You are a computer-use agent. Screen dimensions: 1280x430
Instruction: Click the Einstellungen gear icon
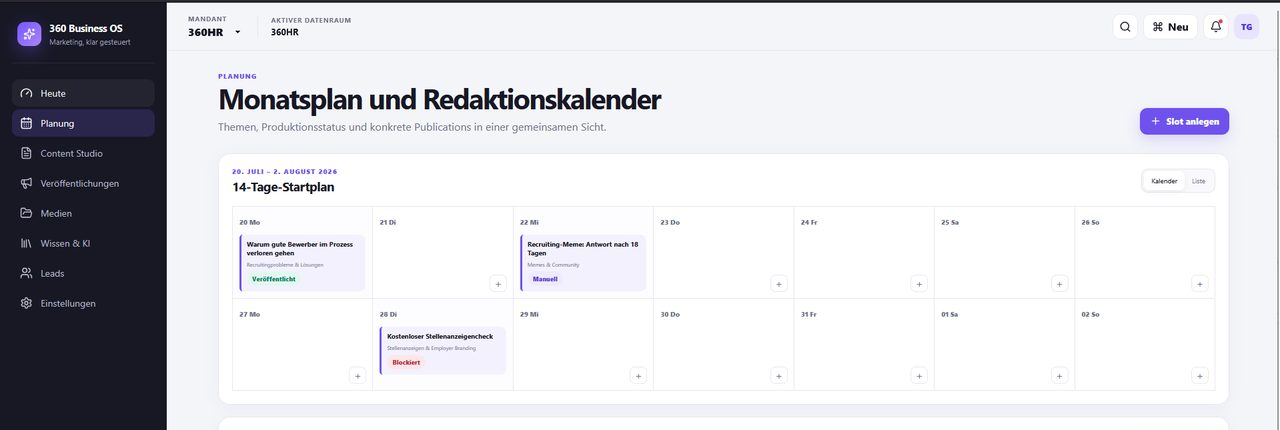[x=27, y=303]
